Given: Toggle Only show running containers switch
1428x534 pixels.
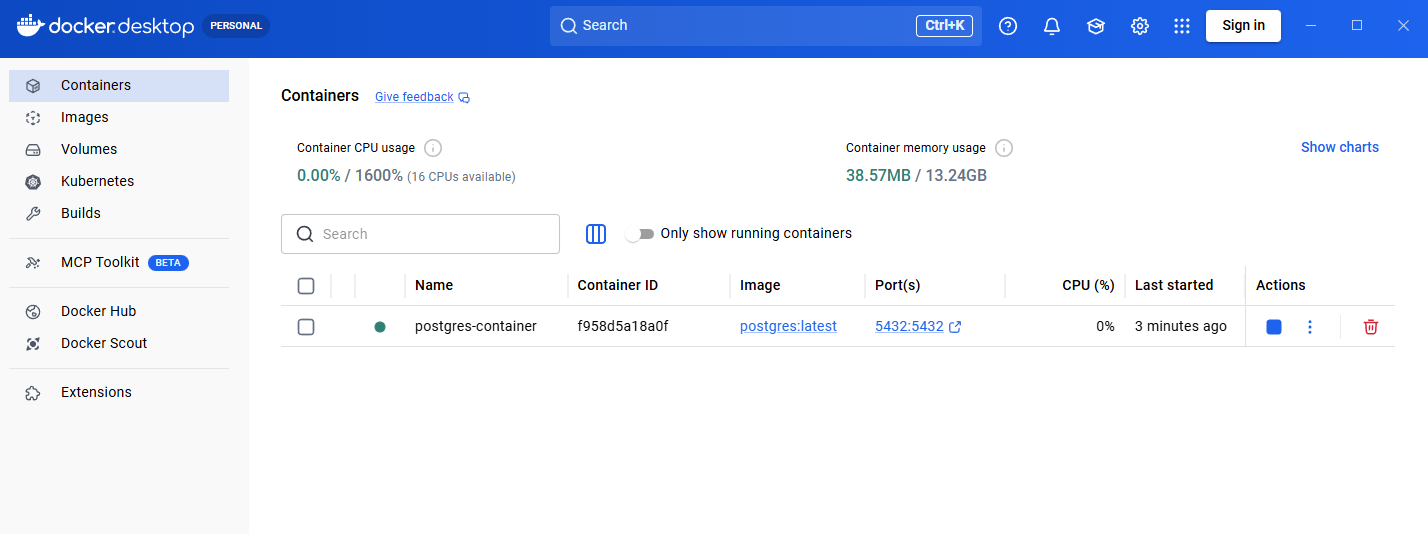Looking at the screenshot, I should pyautogui.click(x=639, y=234).
